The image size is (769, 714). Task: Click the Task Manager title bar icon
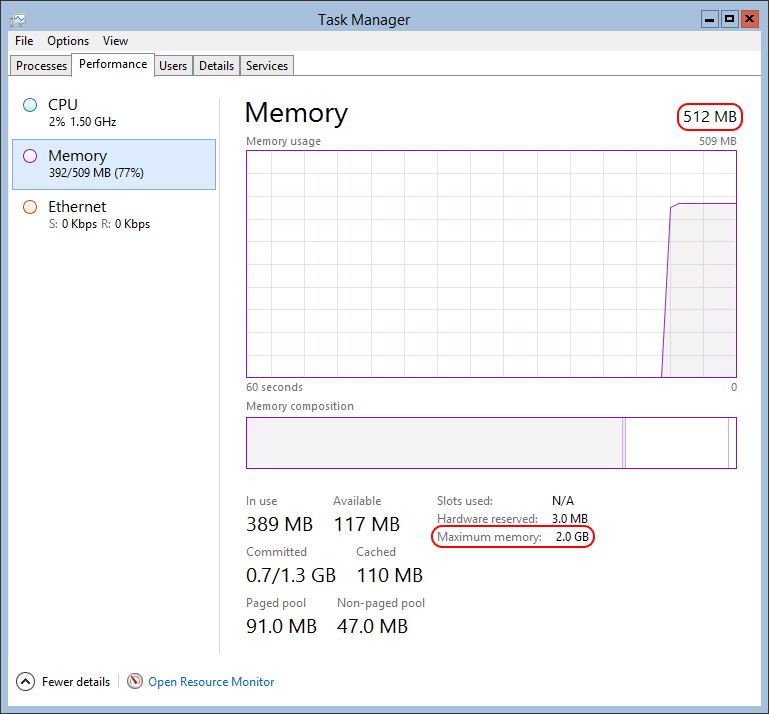(x=18, y=20)
